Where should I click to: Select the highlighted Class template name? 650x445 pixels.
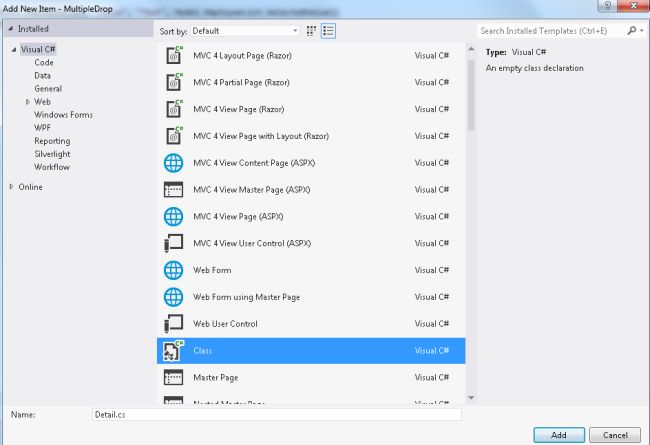point(202,350)
